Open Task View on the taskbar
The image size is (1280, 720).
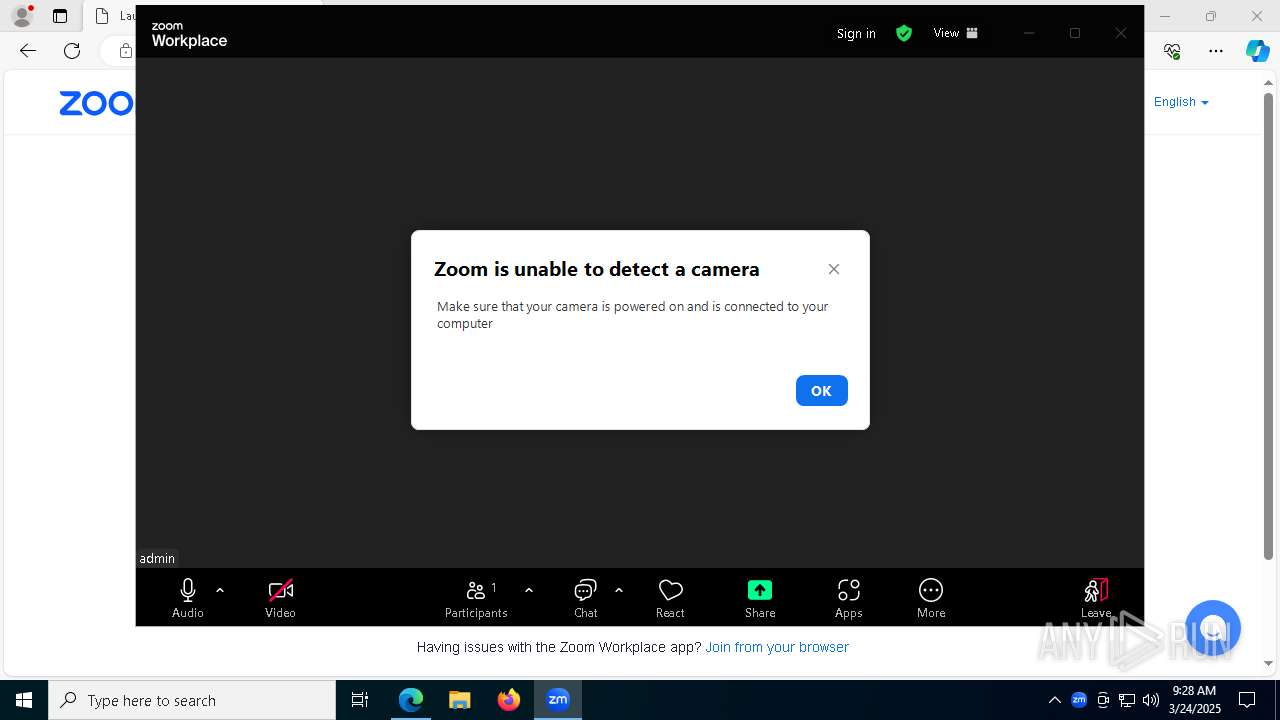360,700
